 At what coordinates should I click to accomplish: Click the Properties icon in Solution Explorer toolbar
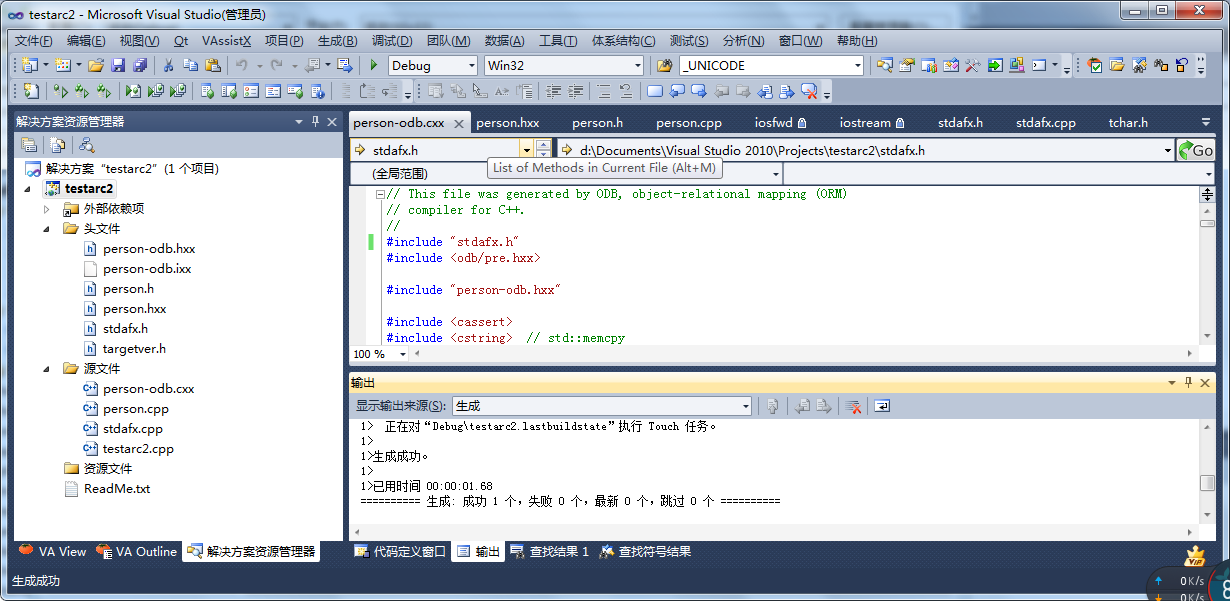tap(29, 145)
